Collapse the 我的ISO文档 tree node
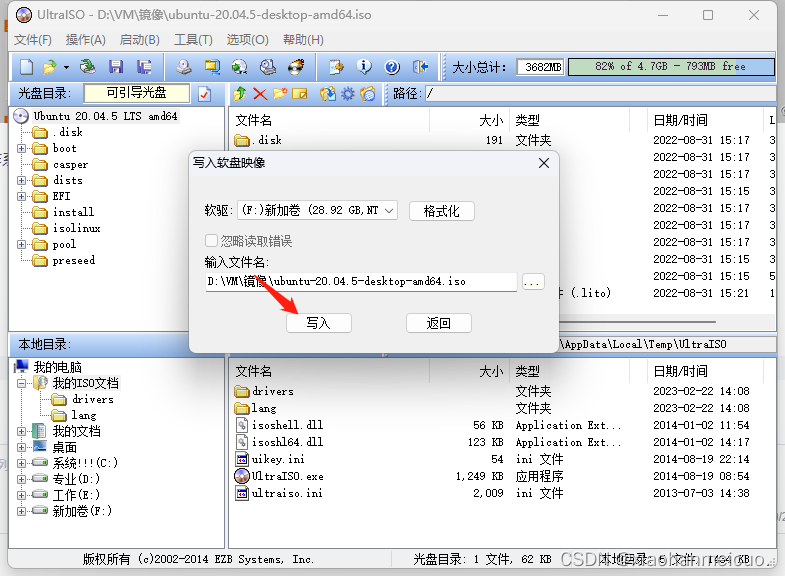The height and width of the screenshot is (576, 785). [21, 383]
